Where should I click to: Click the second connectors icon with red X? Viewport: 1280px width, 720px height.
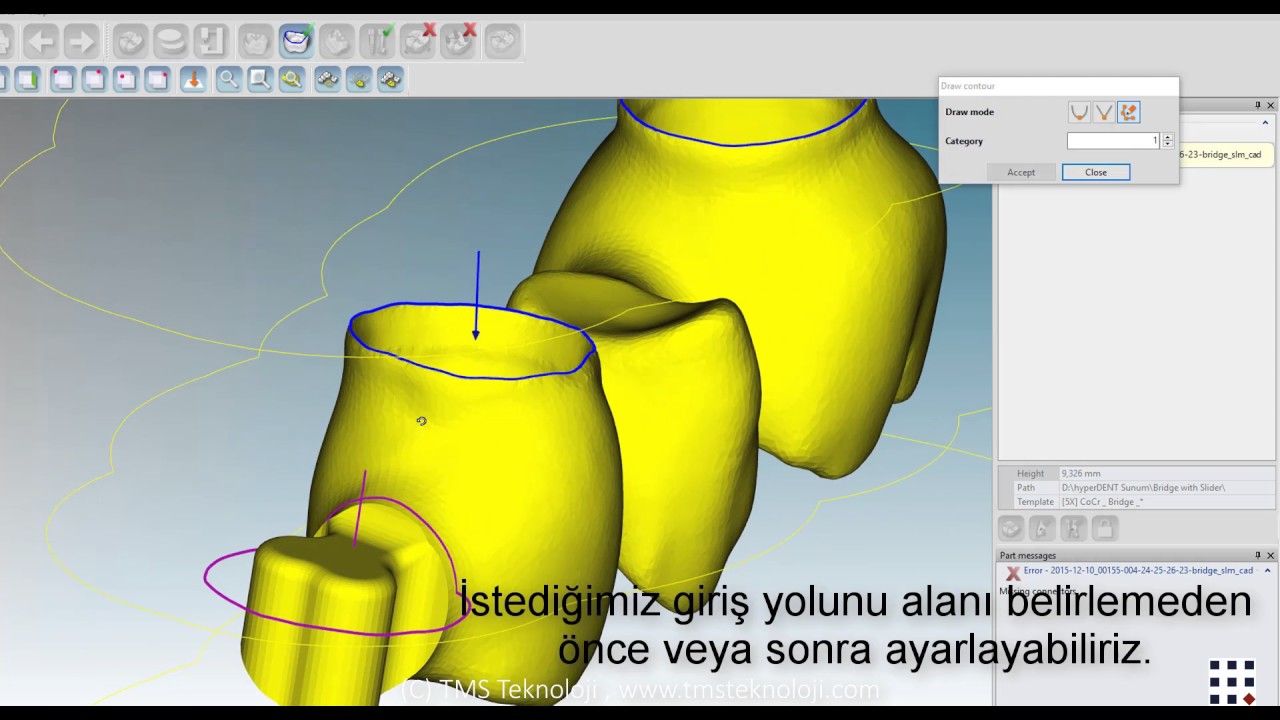point(459,41)
